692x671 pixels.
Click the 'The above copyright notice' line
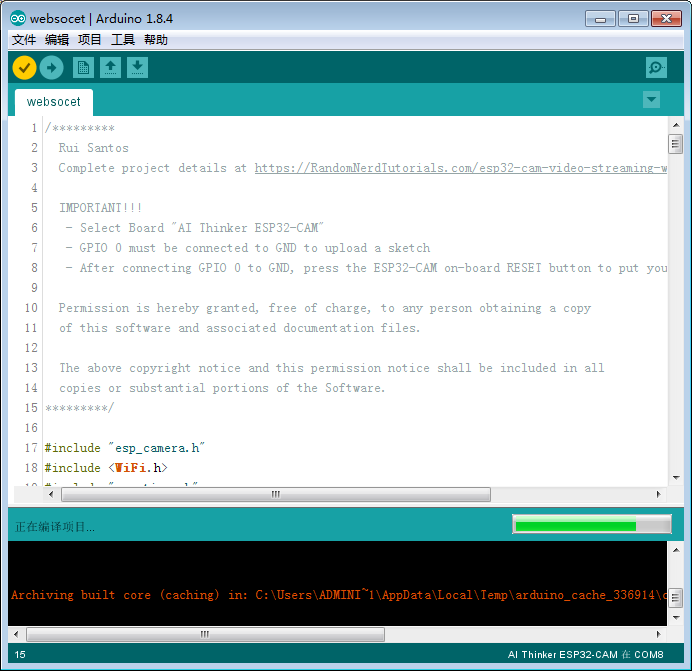click(331, 368)
